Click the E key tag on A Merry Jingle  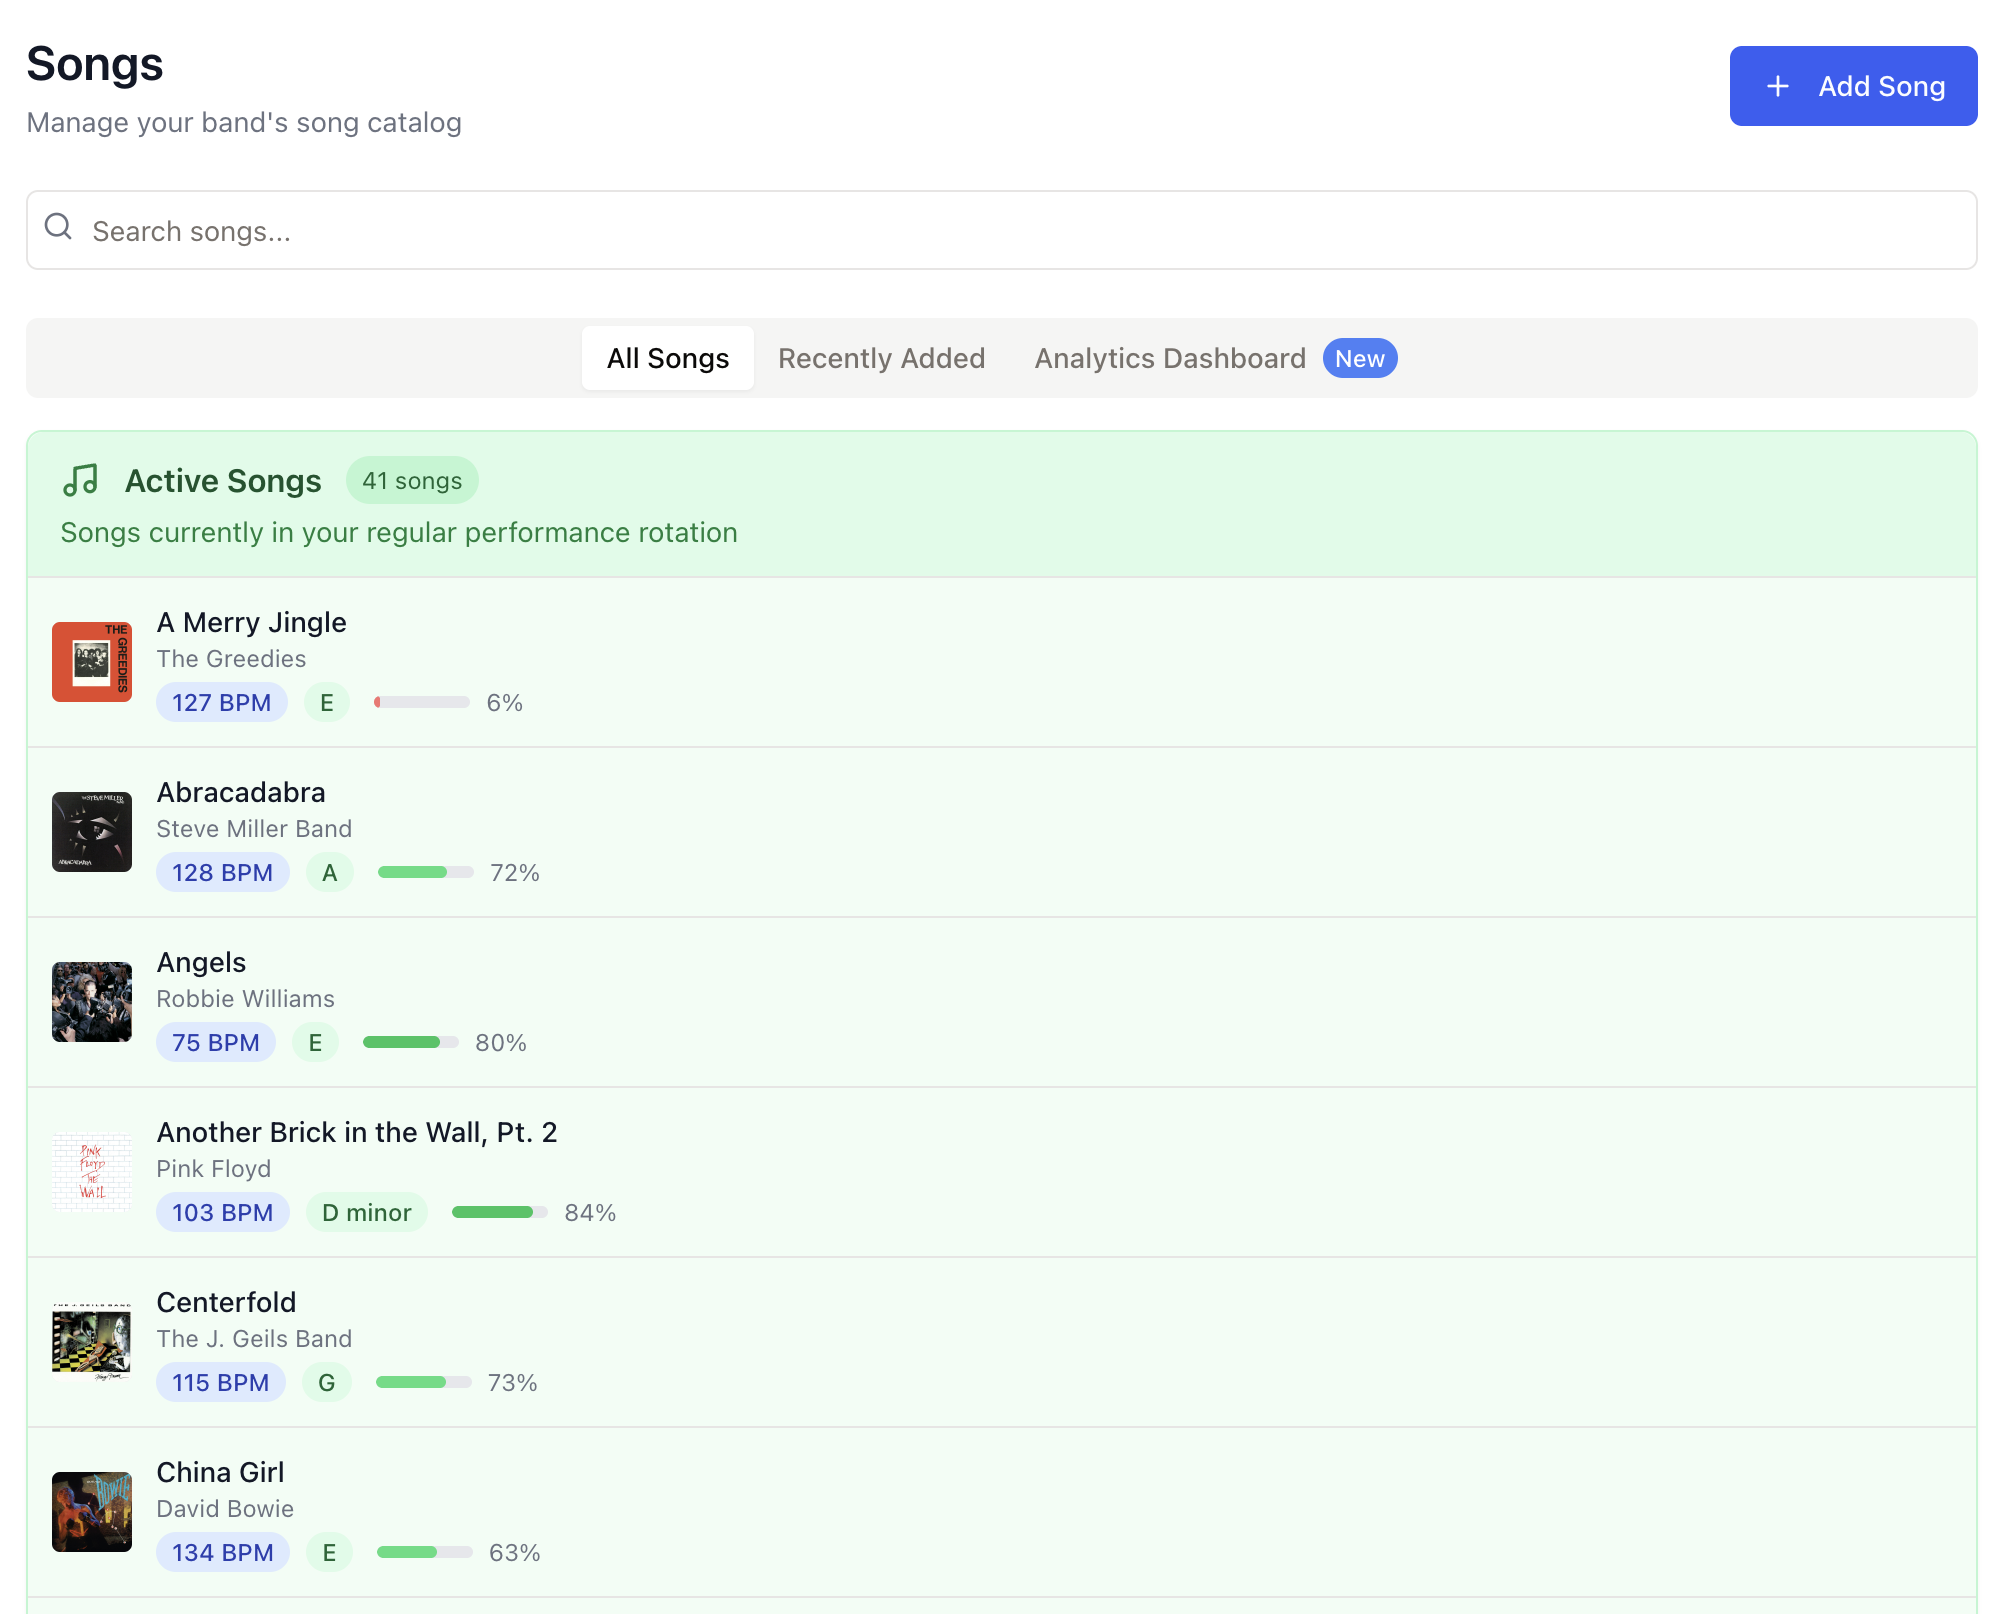pos(327,702)
